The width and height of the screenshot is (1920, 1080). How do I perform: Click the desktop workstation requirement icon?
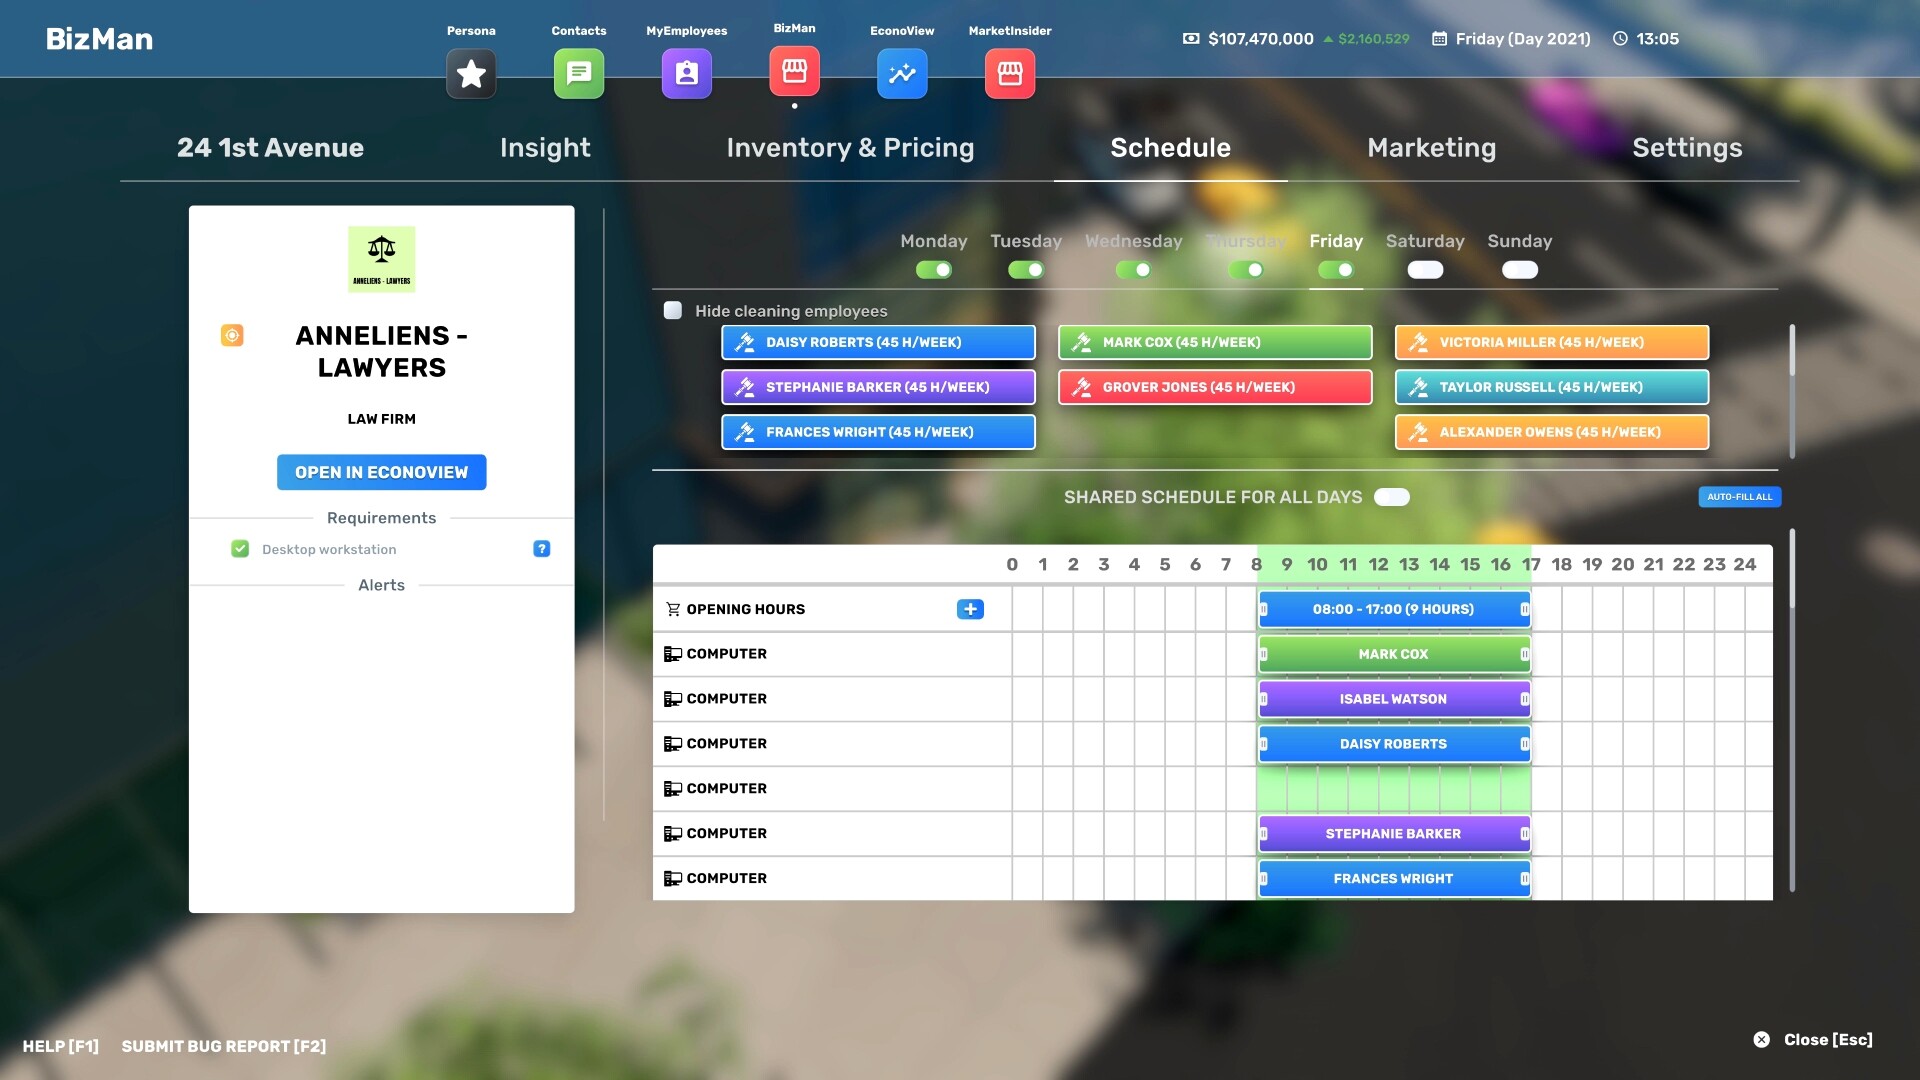pos(239,550)
